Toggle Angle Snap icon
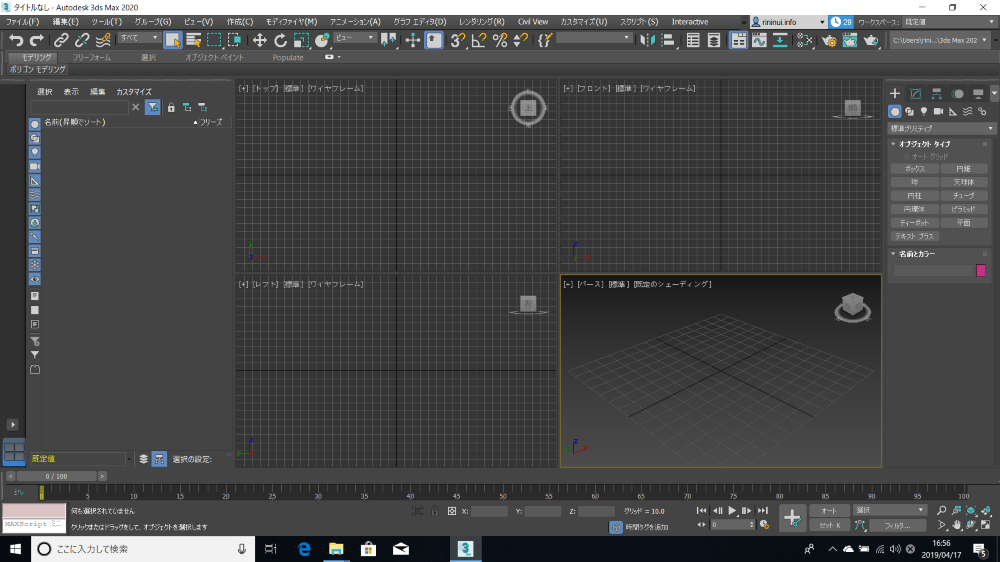This screenshot has width=1000, height=562. tap(478, 41)
